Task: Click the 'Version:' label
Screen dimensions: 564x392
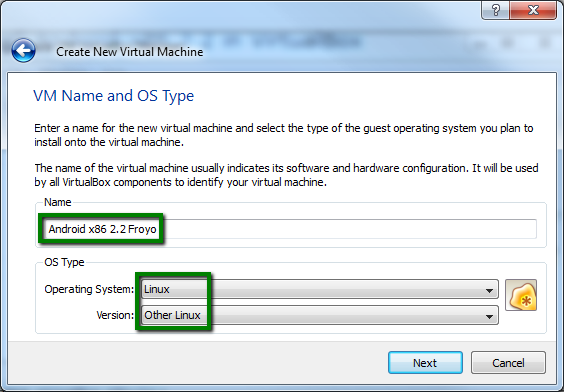Action: tap(115, 315)
